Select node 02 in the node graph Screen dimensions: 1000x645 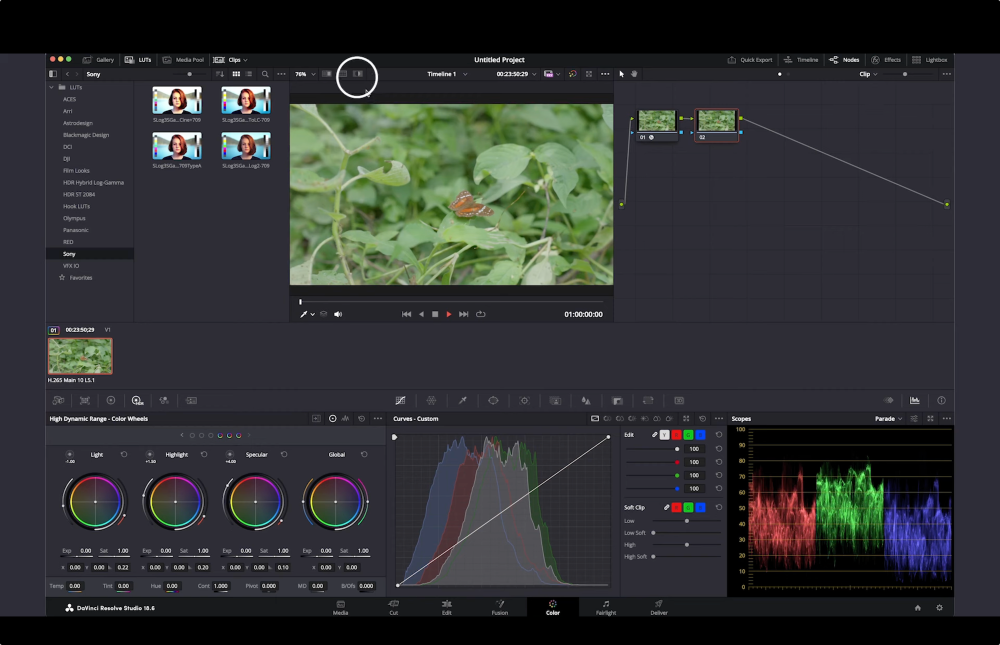[x=716, y=124]
